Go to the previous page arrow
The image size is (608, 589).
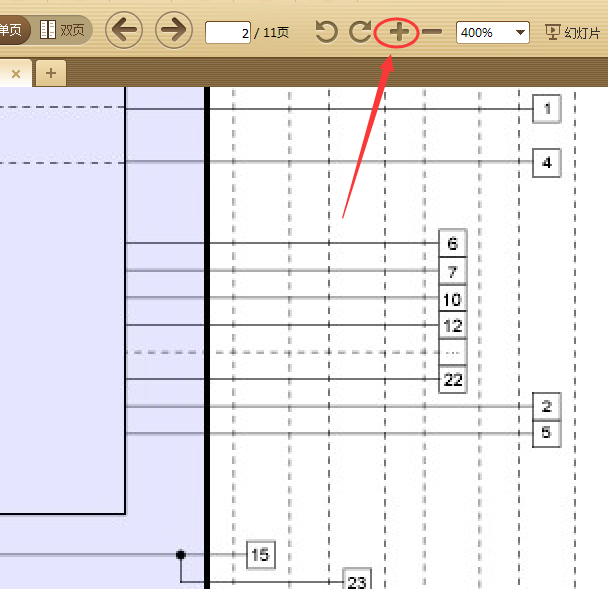tap(124, 30)
